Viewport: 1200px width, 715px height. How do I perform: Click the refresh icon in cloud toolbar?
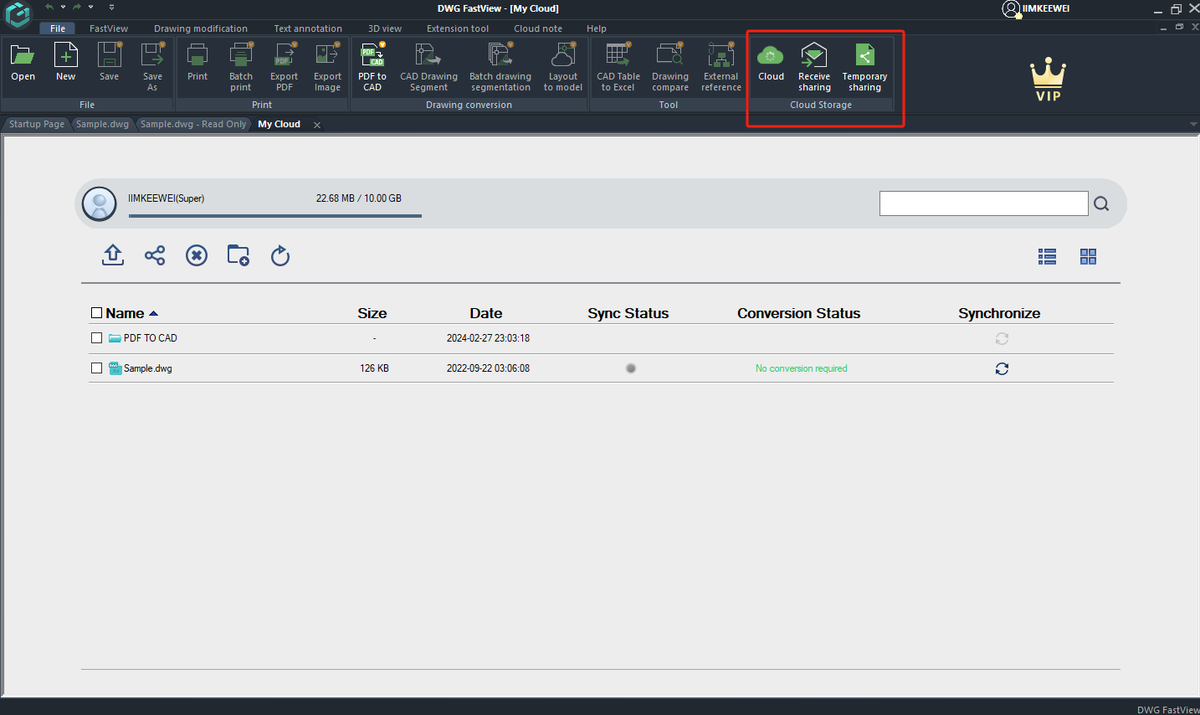[x=280, y=256]
